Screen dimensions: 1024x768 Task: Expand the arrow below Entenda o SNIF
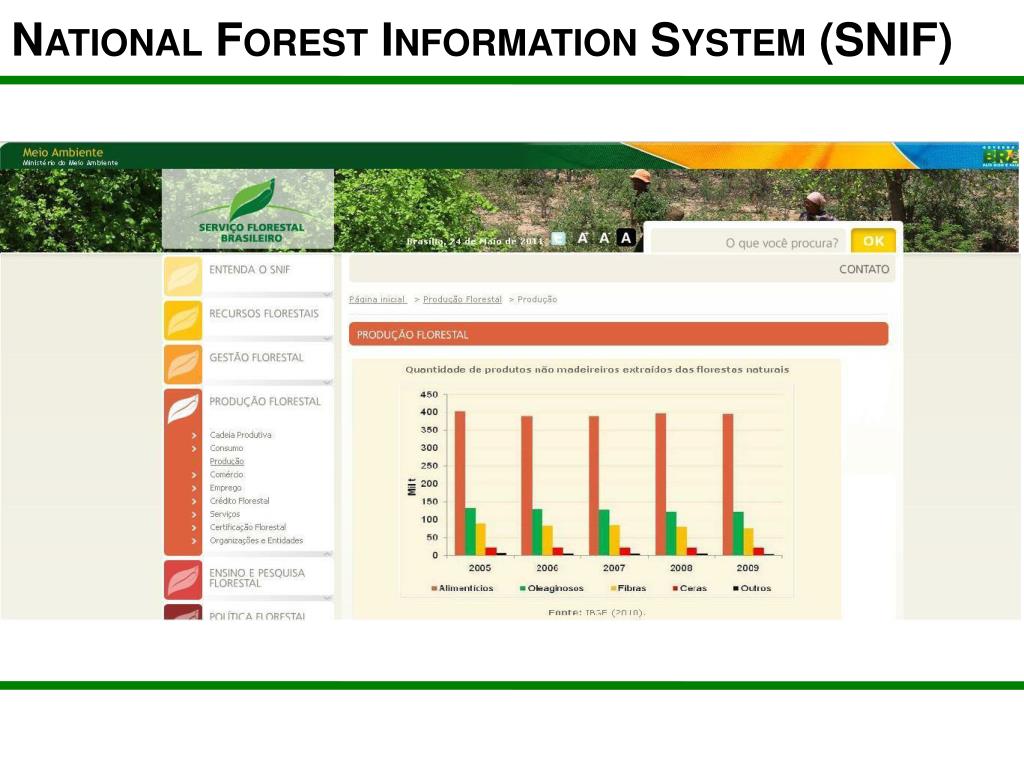pyautogui.click(x=326, y=294)
